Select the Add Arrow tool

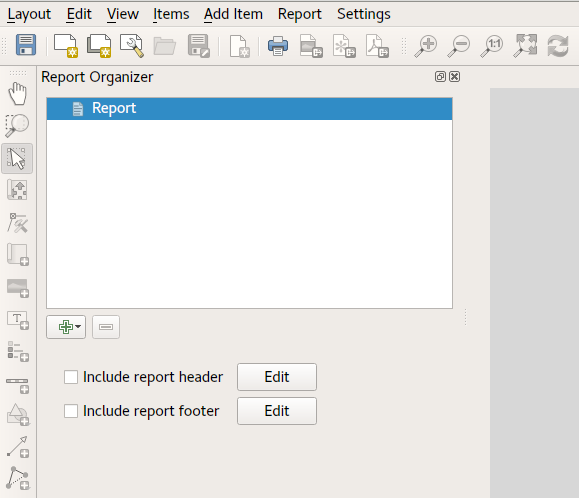click(x=18, y=447)
